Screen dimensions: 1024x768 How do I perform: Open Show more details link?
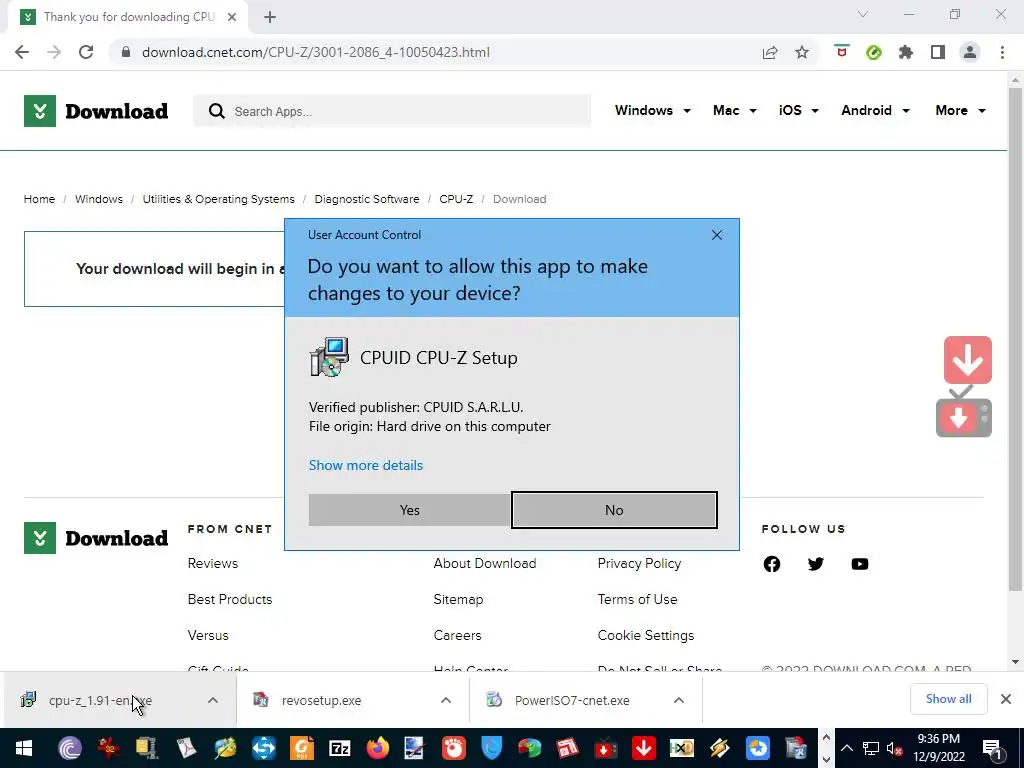coord(366,465)
